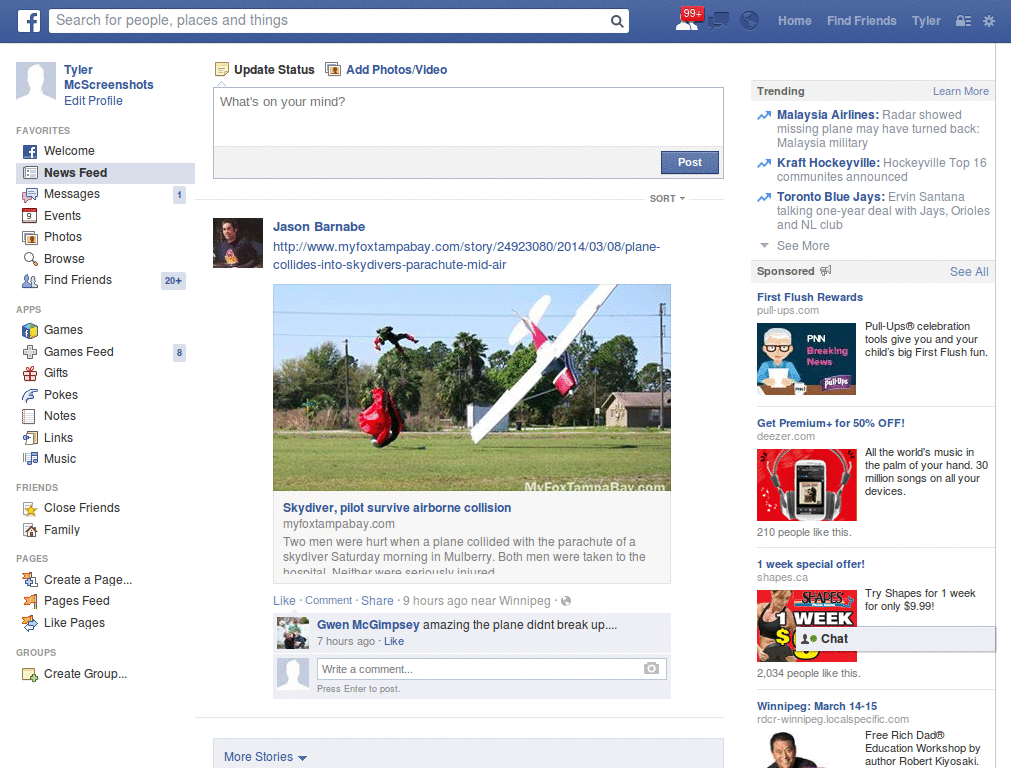Click the Events calendar icon
This screenshot has height=768, width=1024.
(x=30, y=216)
